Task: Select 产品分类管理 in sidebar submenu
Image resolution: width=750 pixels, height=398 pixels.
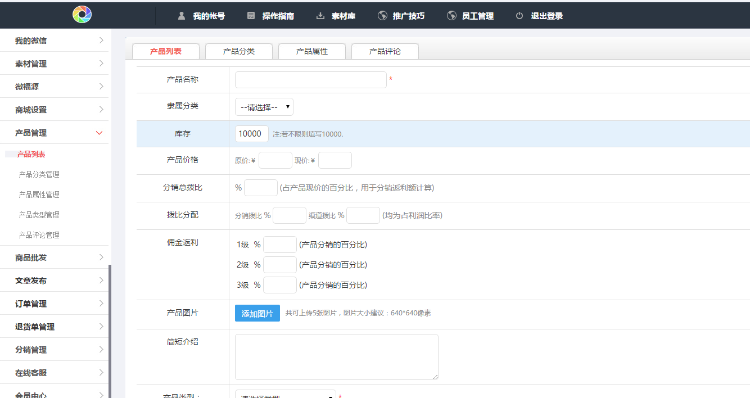Action: 39,175
